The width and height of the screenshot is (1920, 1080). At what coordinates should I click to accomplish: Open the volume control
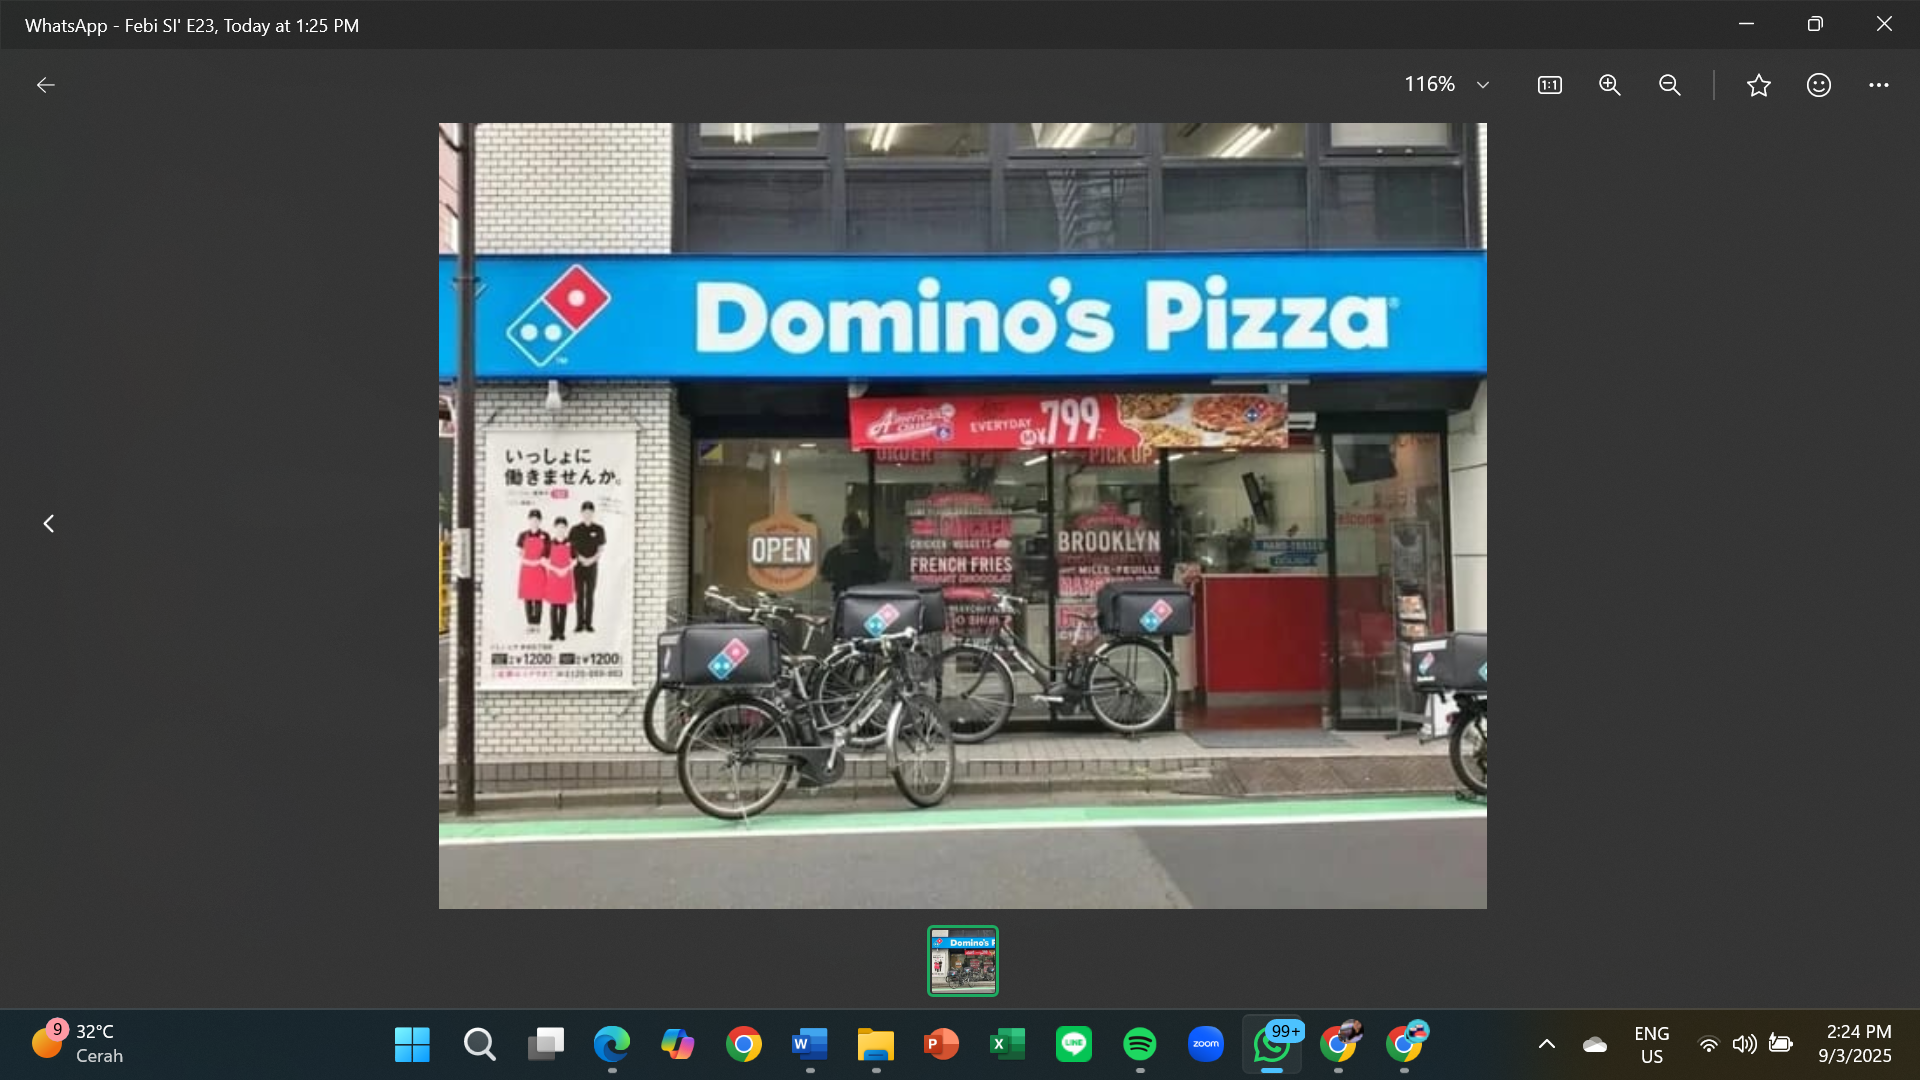click(x=1744, y=1044)
